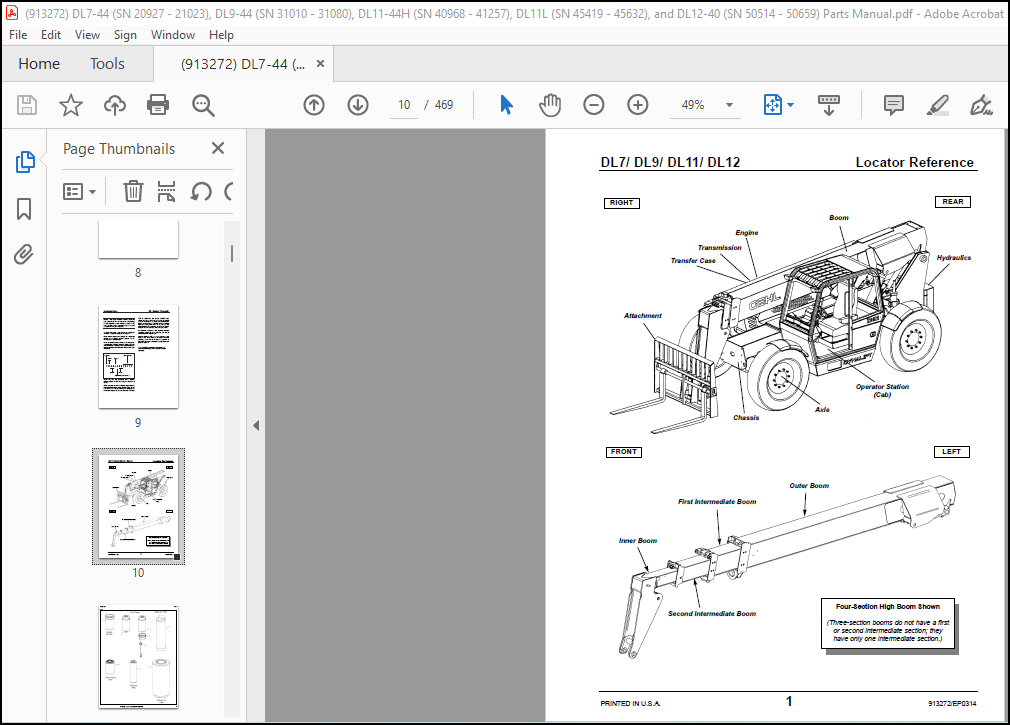
Task: Select the page 9 thumbnail
Action: coord(138,357)
